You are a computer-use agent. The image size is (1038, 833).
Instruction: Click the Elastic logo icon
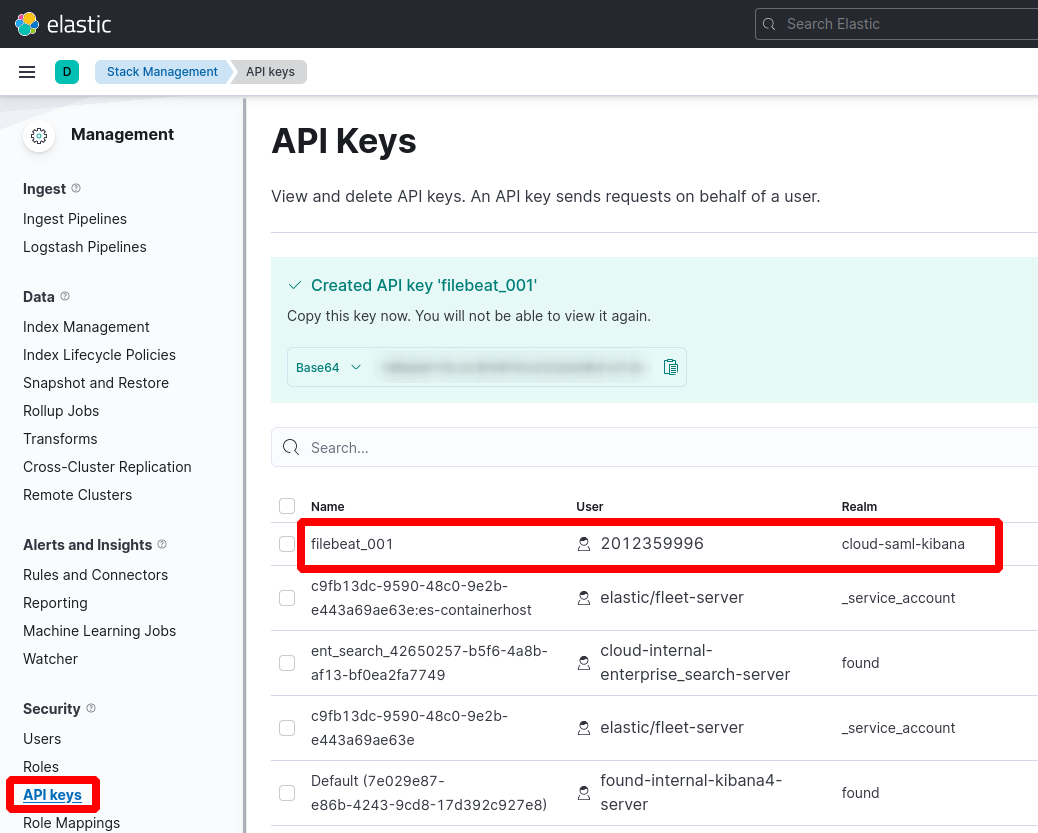coord(27,24)
